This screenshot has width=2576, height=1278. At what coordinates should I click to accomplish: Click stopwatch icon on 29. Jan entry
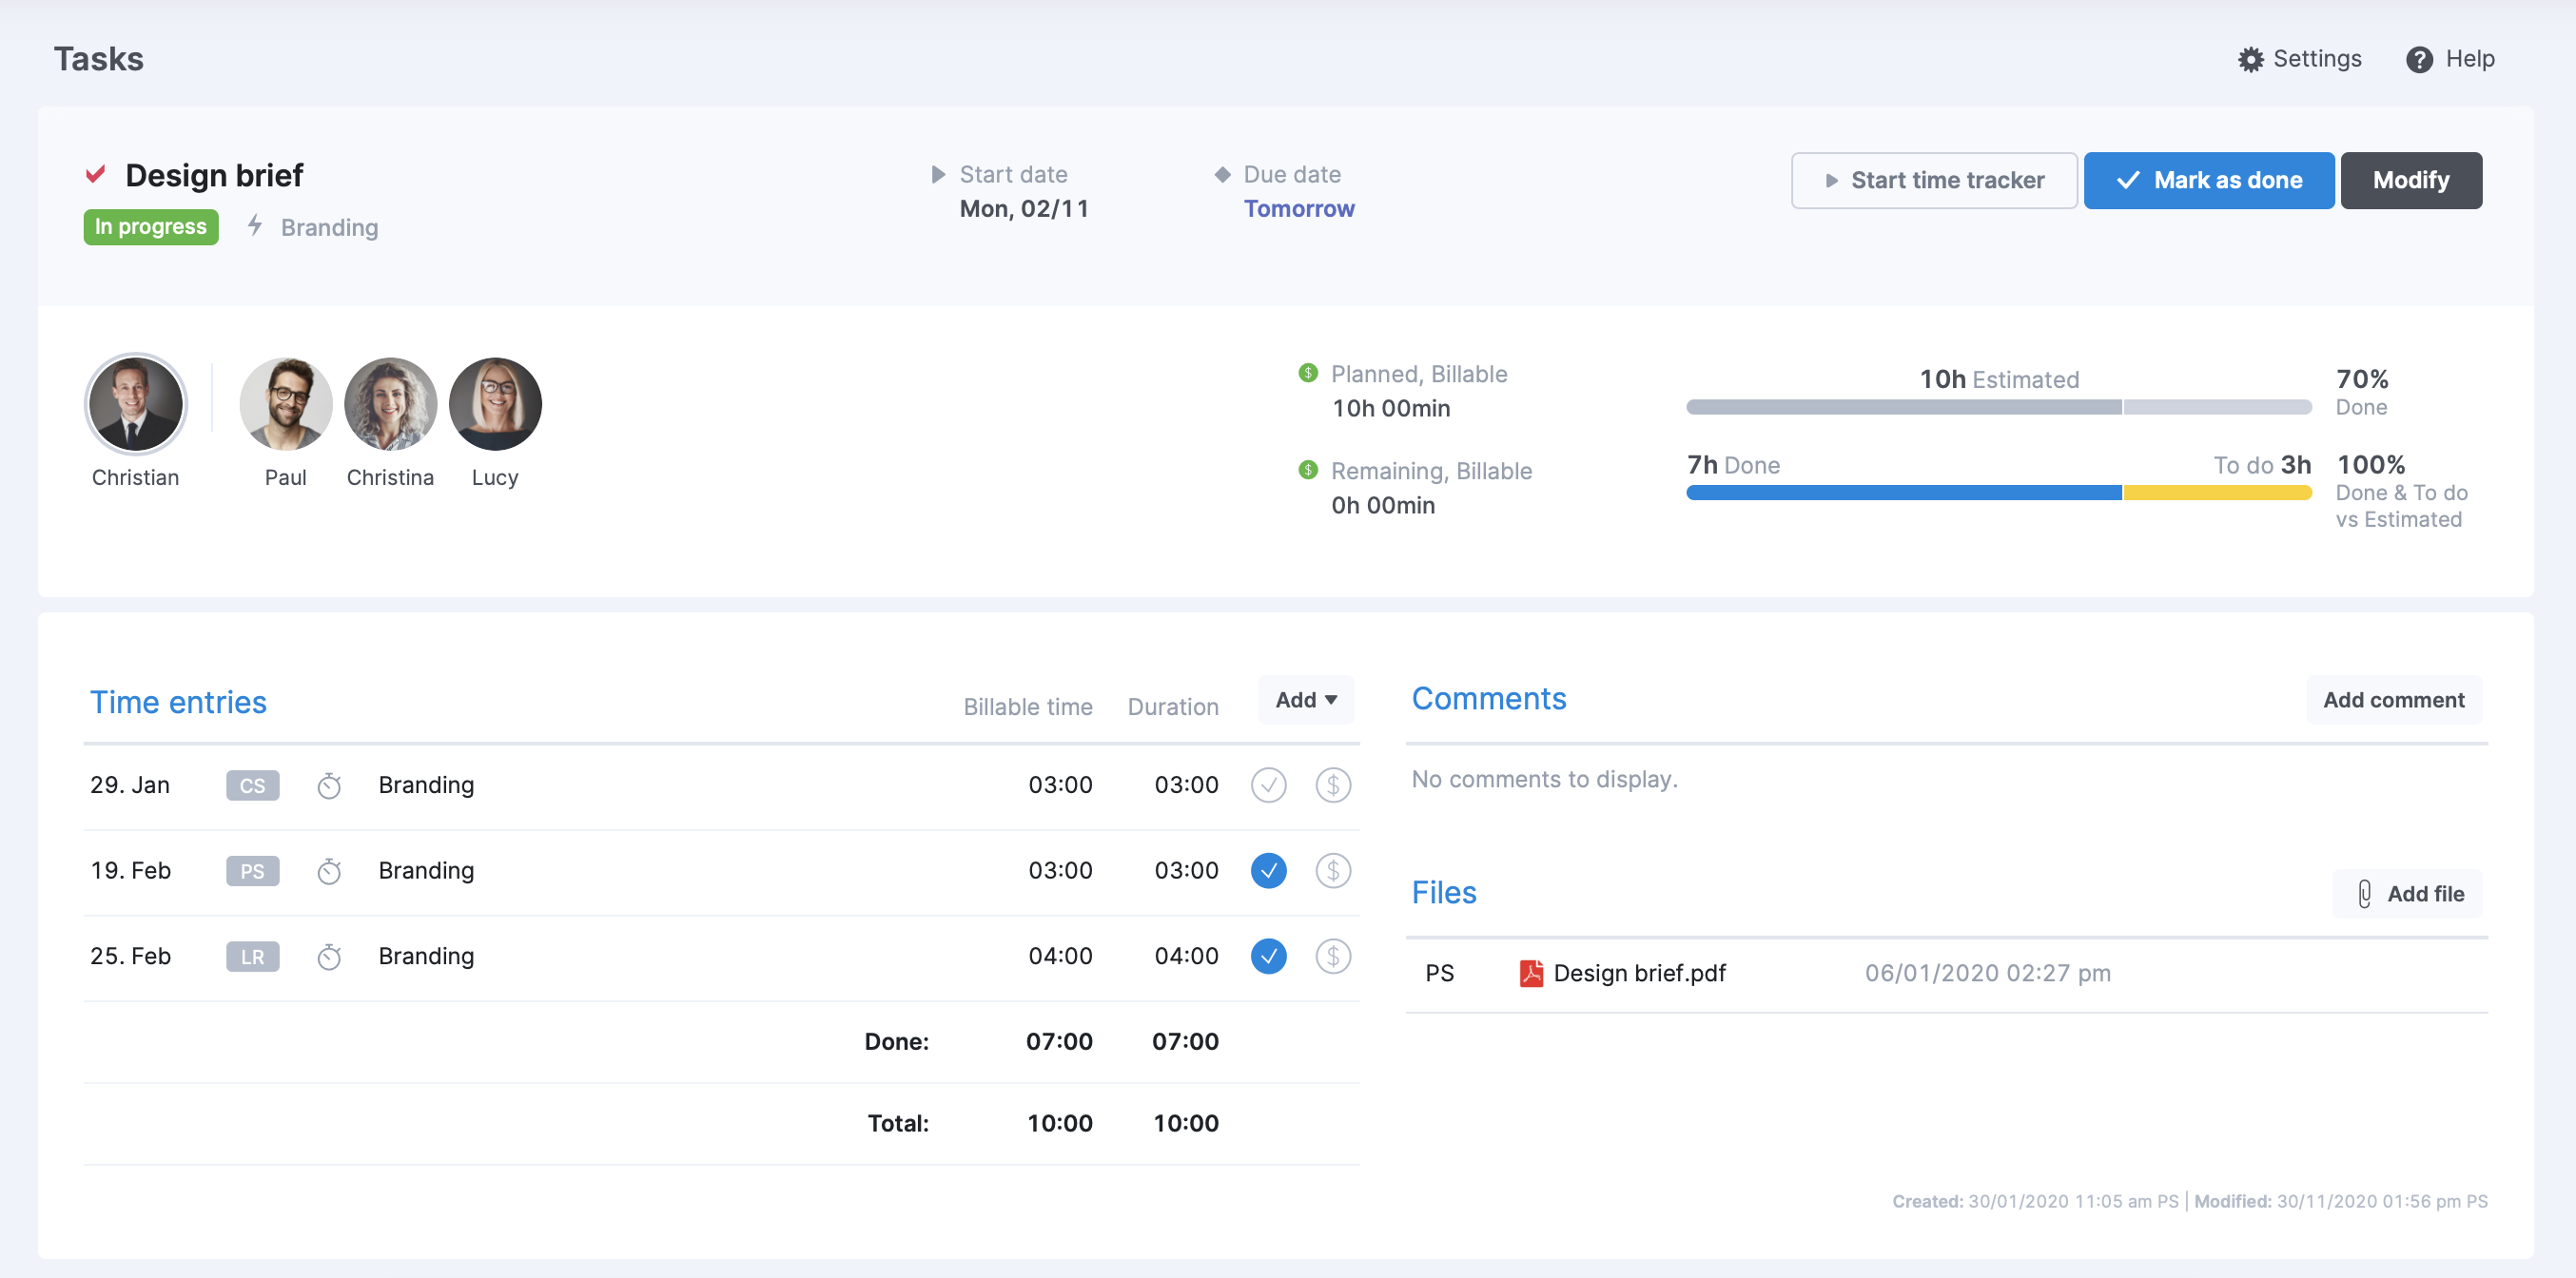pyautogui.click(x=329, y=786)
